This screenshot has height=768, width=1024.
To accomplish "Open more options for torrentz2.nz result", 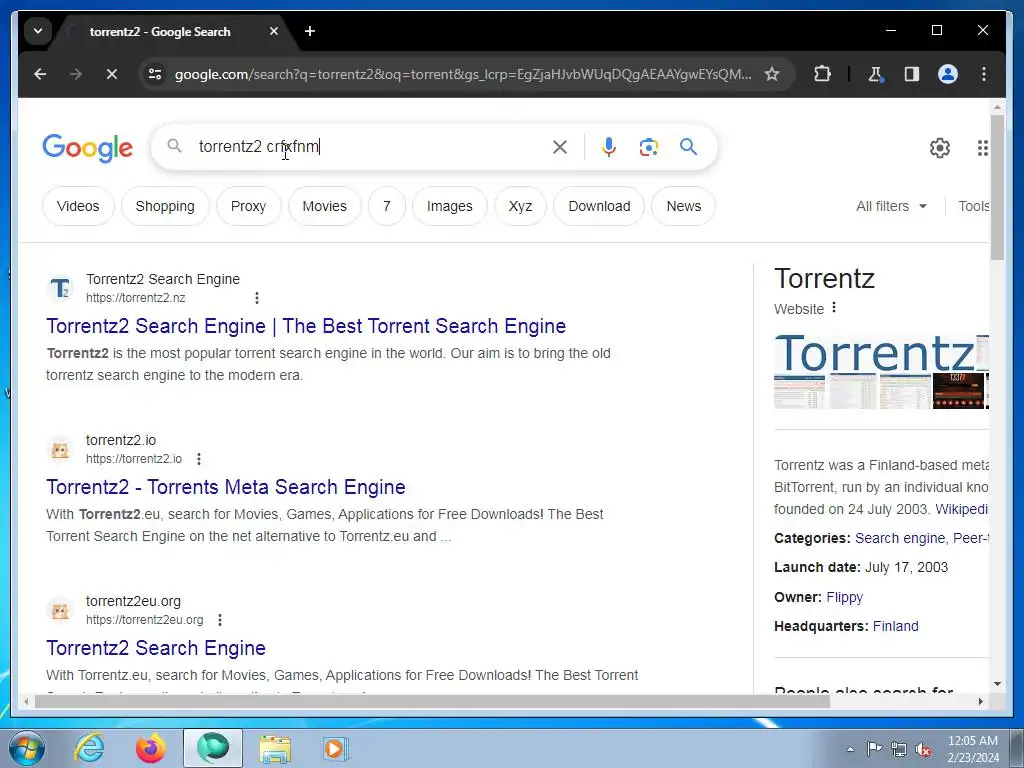I will [257, 298].
